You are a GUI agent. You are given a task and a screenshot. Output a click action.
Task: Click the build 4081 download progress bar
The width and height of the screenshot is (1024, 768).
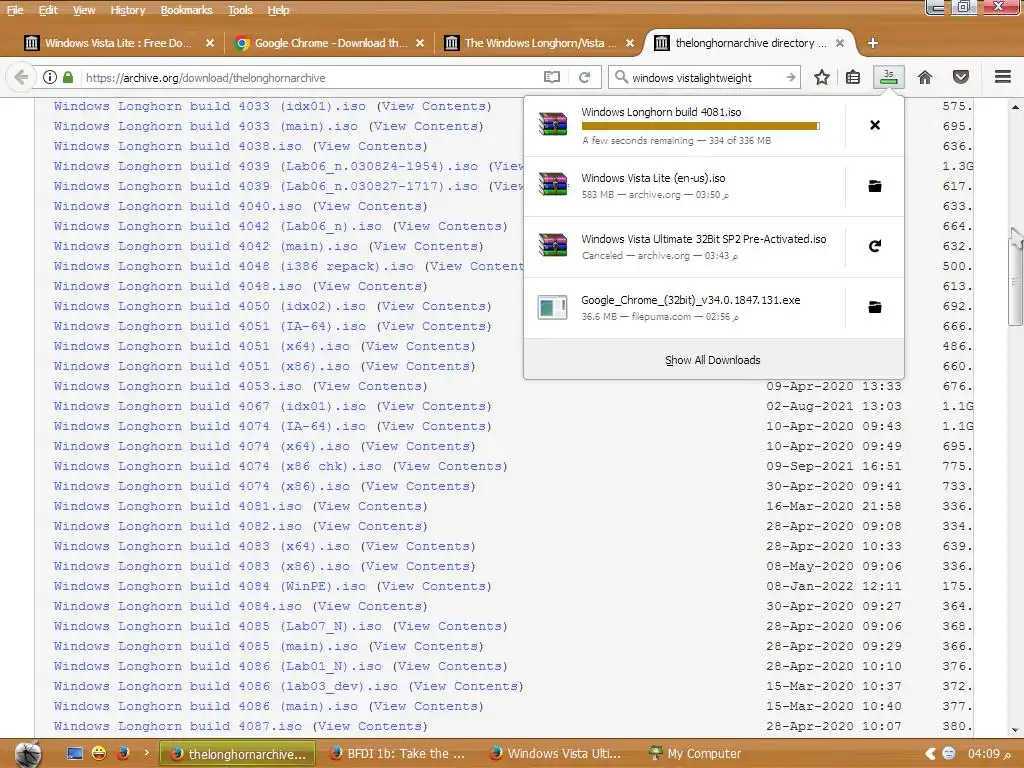[700, 126]
